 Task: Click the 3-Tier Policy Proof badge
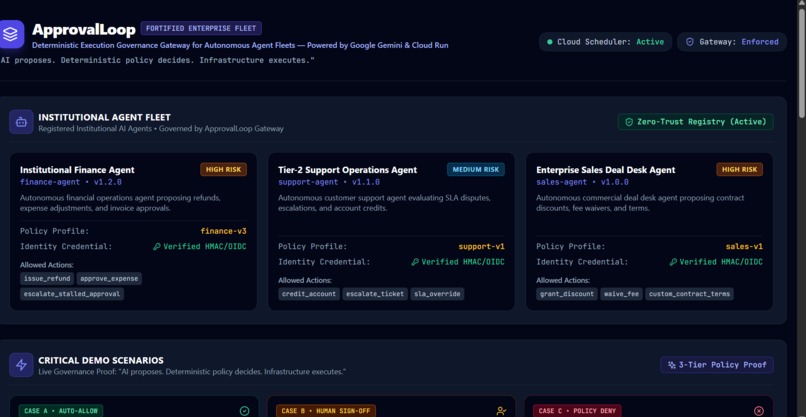click(717, 365)
